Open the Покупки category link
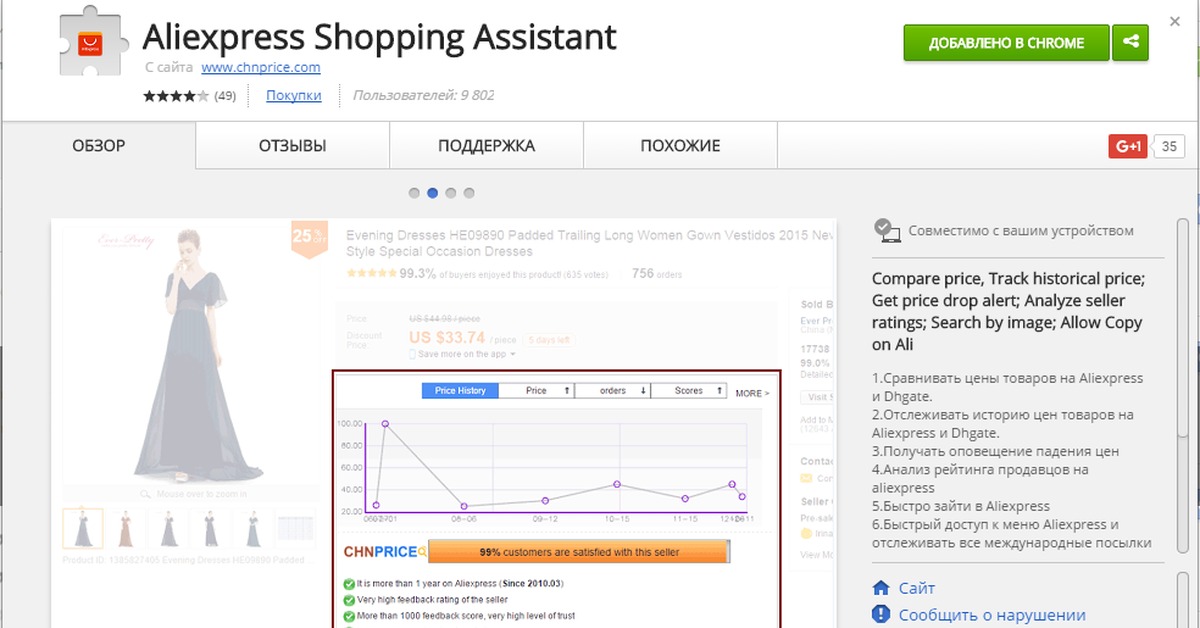Image resolution: width=1200 pixels, height=628 pixels. click(294, 96)
